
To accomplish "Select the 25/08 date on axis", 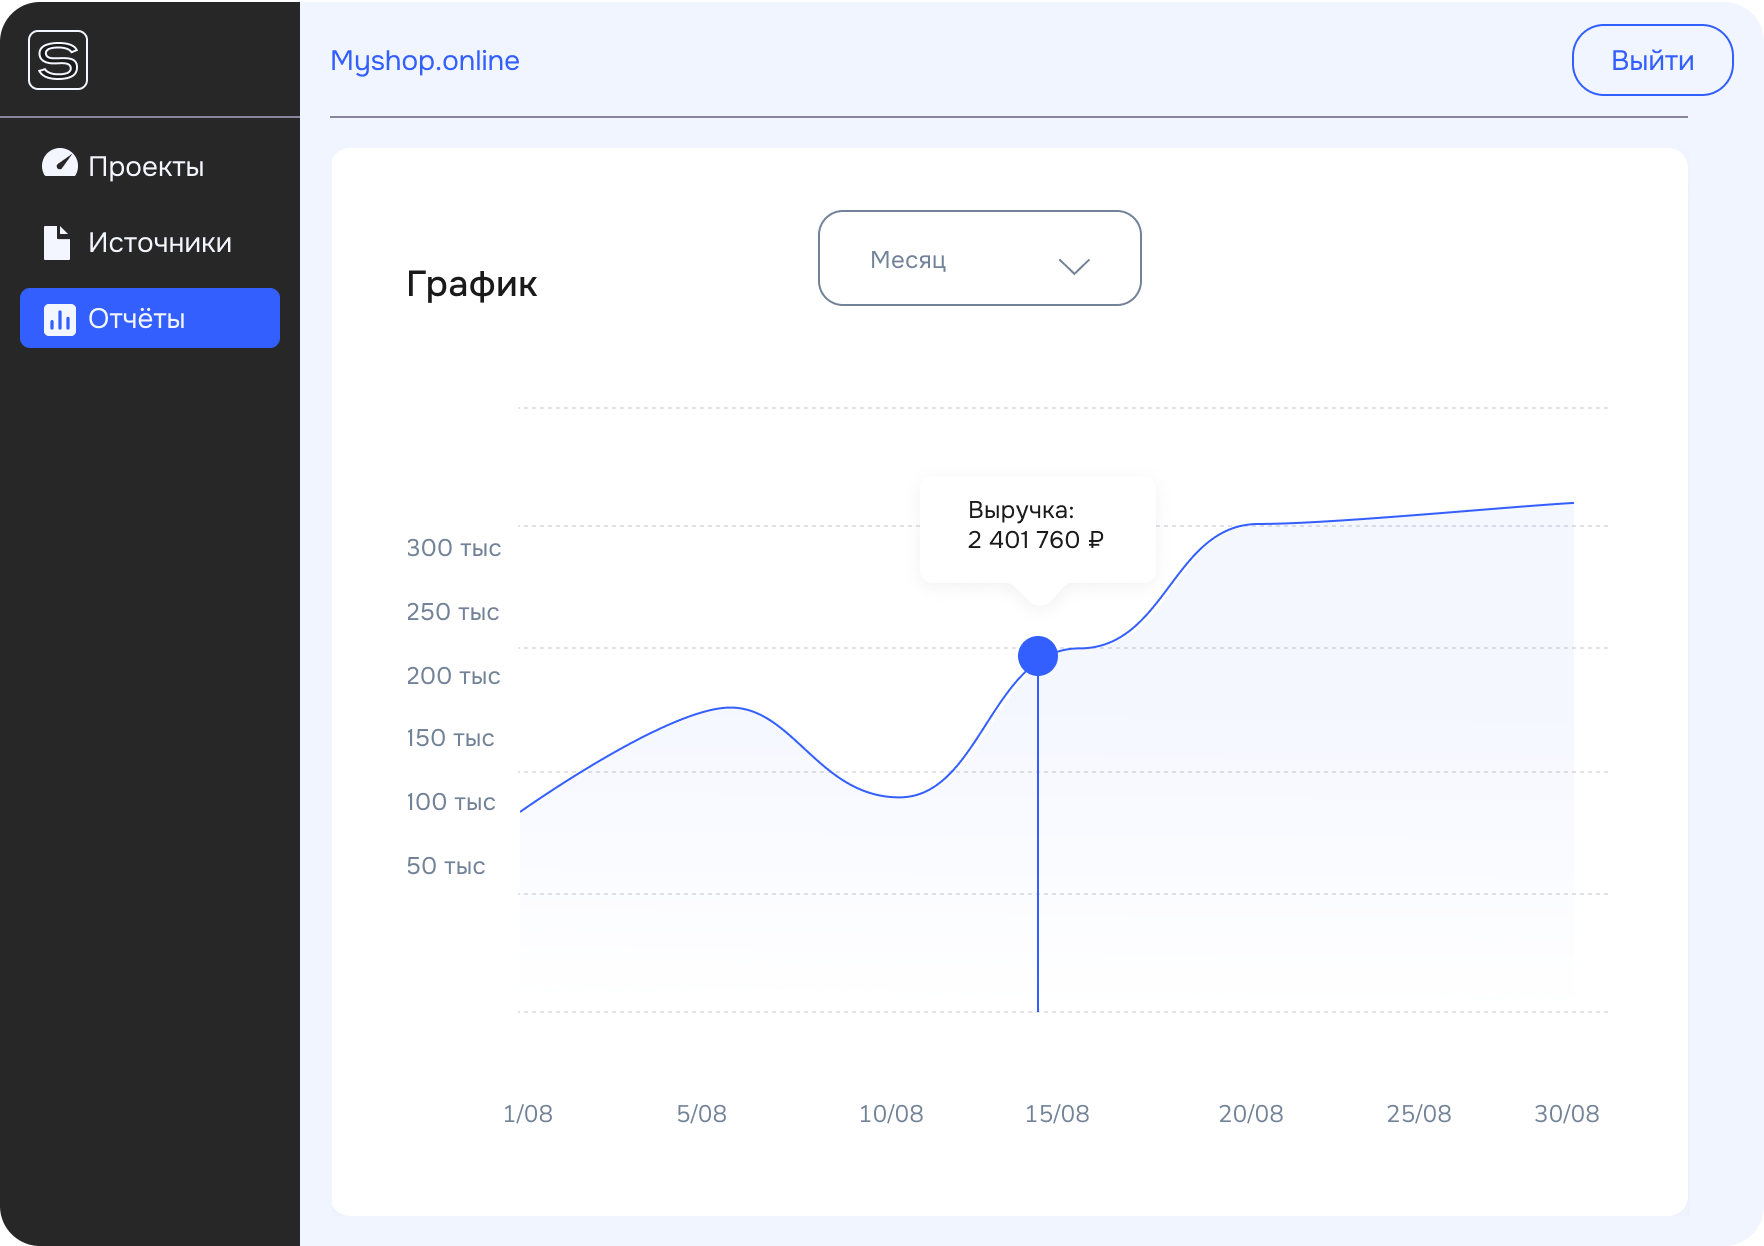I will pos(1418,1114).
